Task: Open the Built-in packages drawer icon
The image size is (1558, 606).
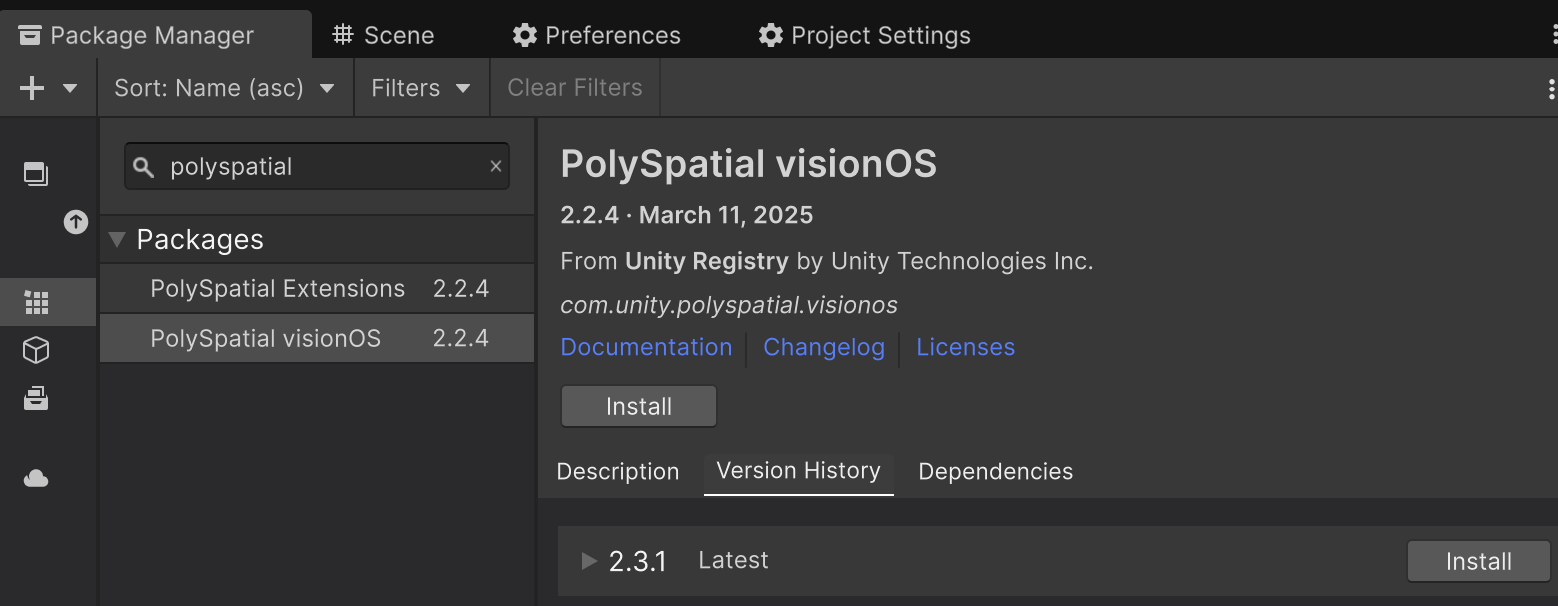Action: [36, 399]
